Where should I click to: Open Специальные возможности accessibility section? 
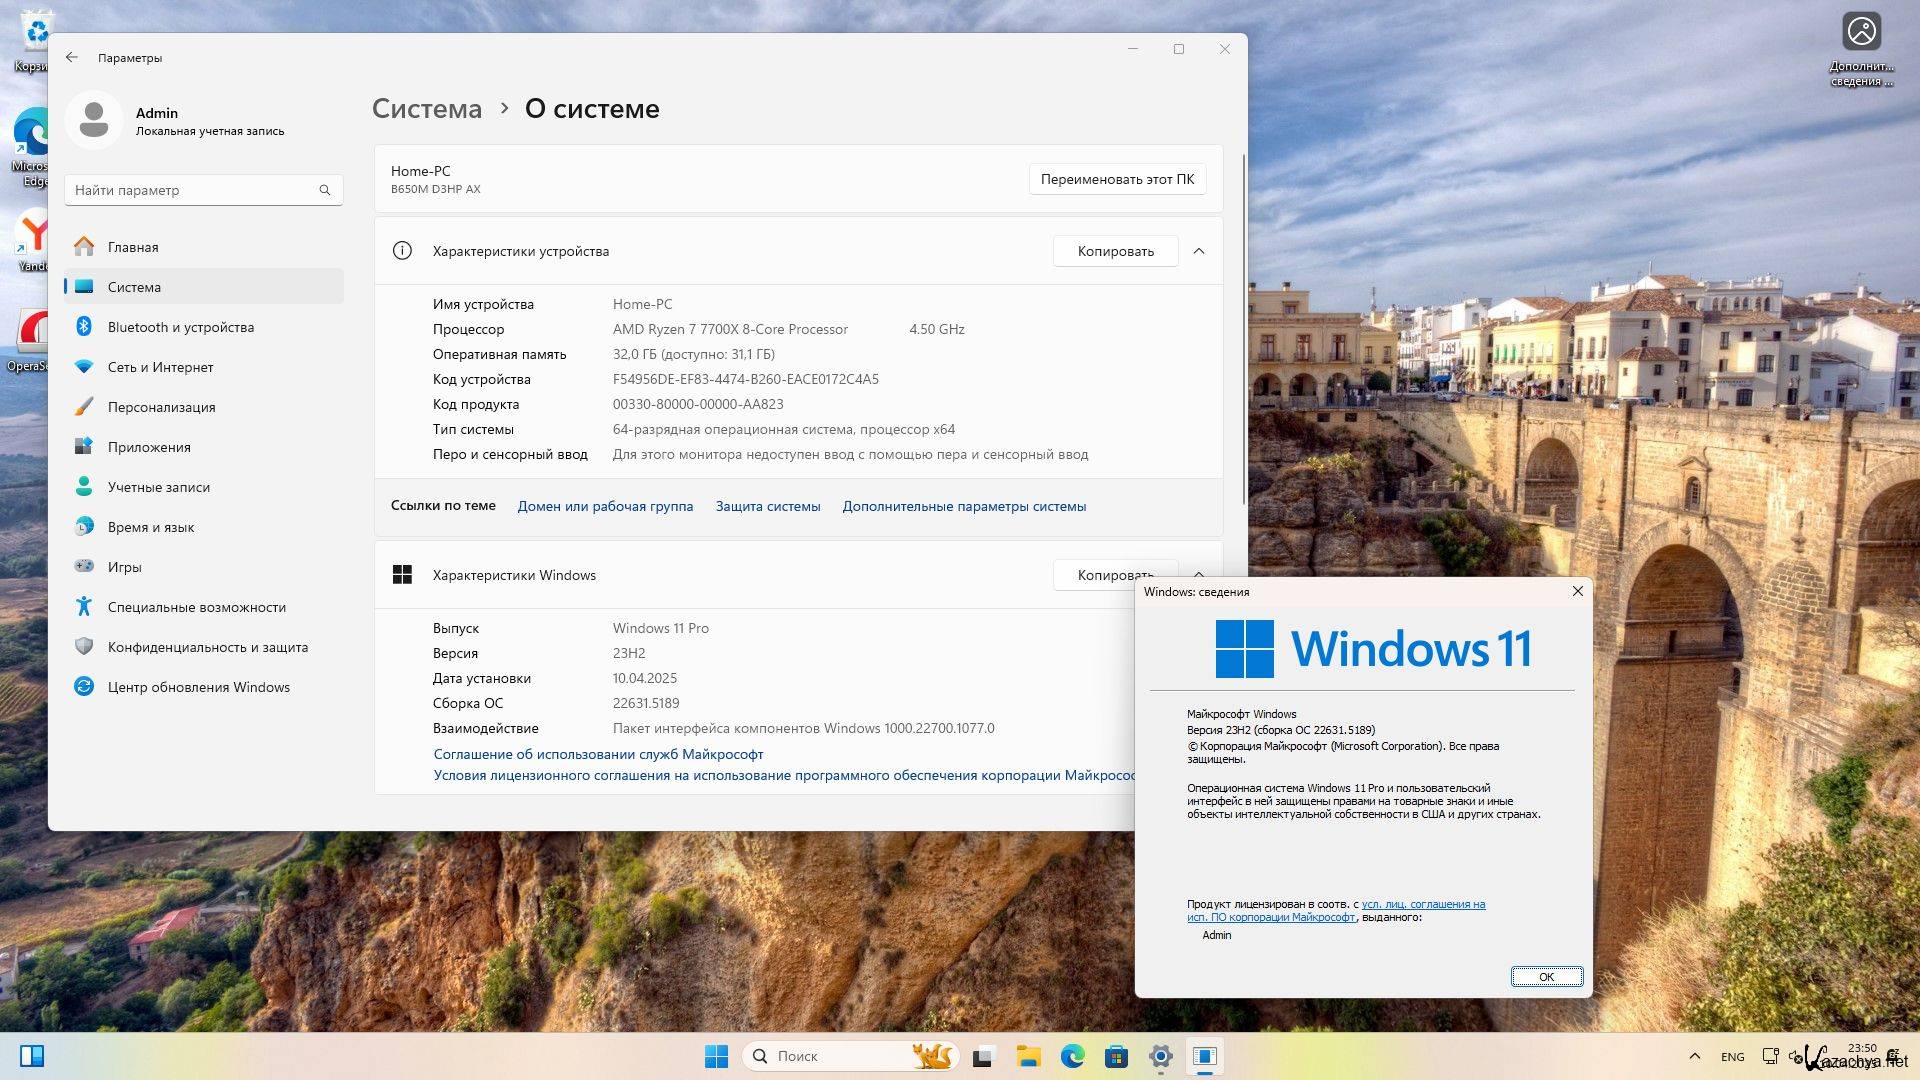coord(196,607)
